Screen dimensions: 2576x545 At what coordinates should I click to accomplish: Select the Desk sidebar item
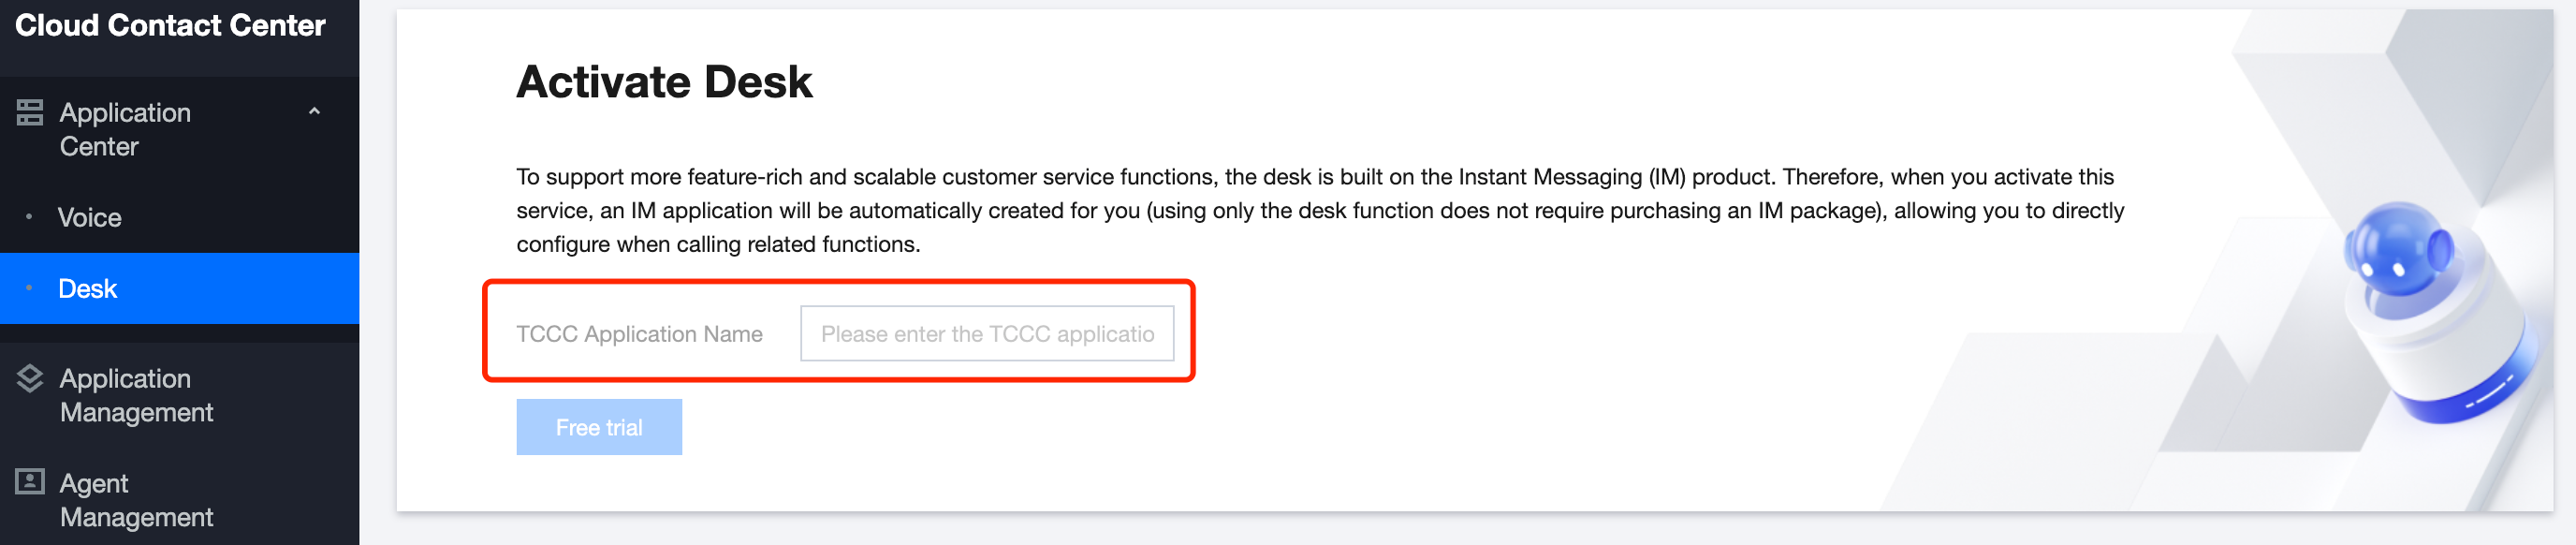click(88, 288)
